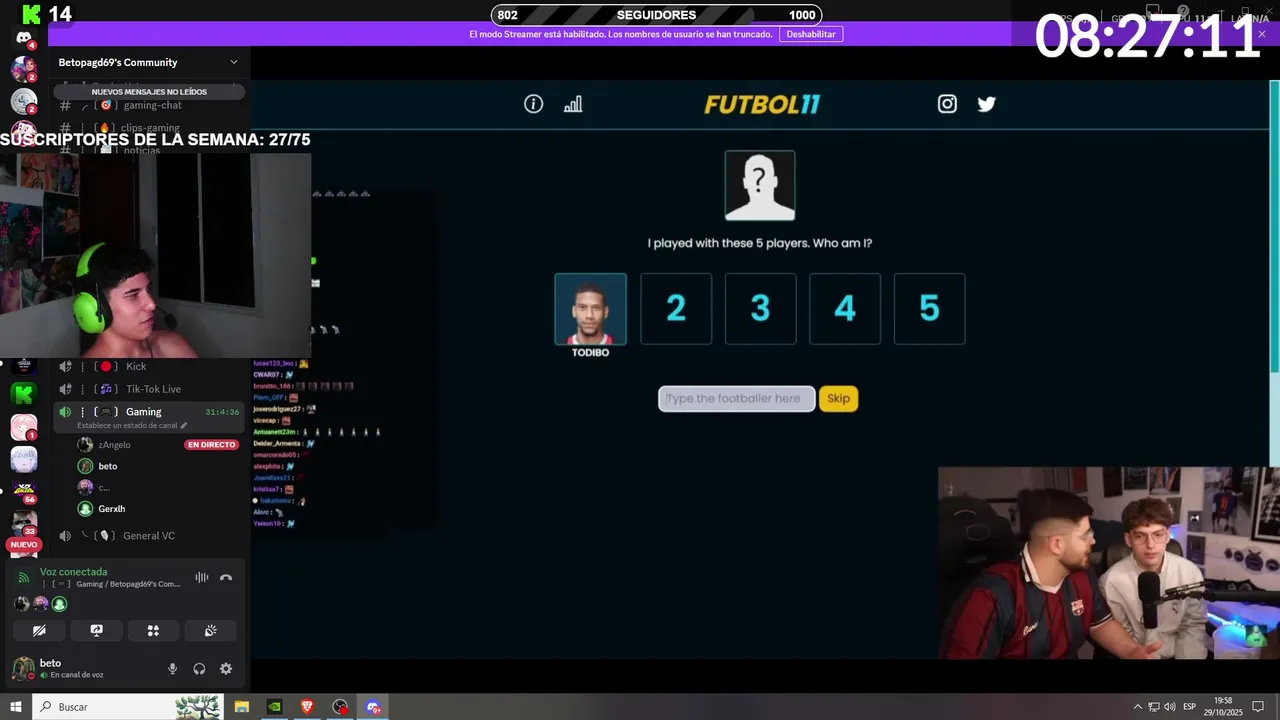
Task: Open NVIDIA app from the taskbar
Action: point(275,707)
